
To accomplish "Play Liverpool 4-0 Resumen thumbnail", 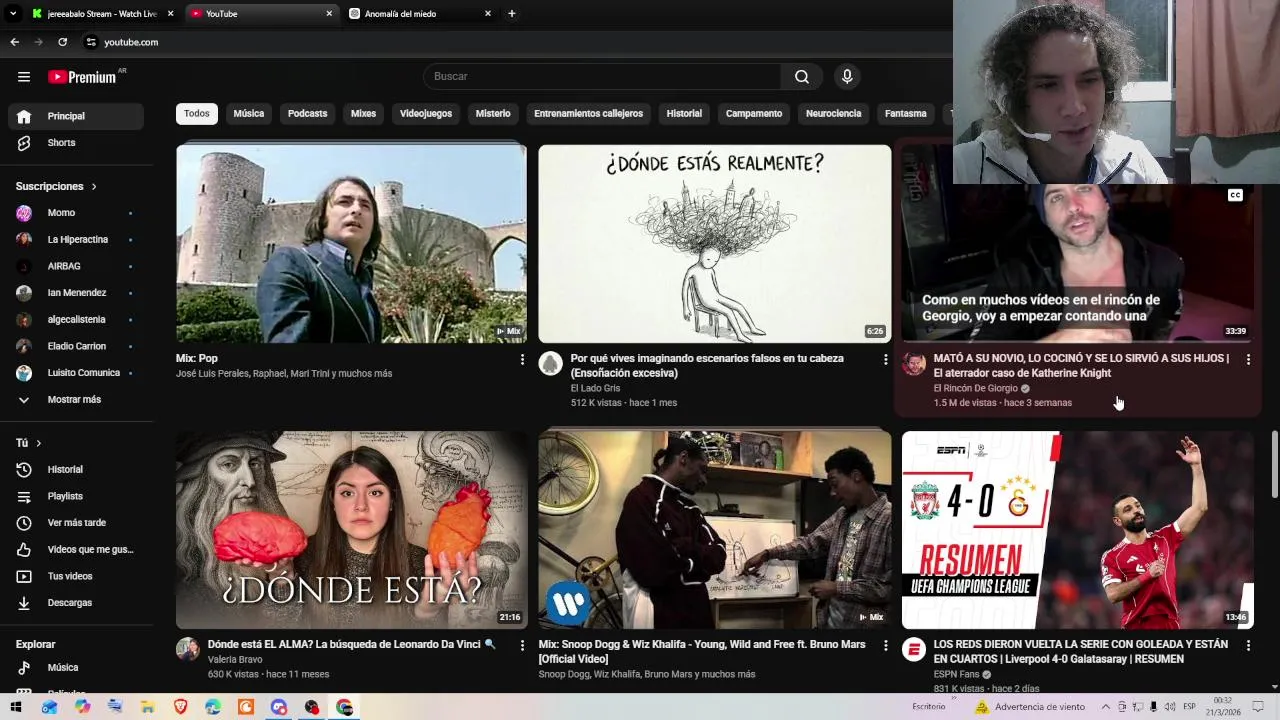I will click(x=1078, y=530).
